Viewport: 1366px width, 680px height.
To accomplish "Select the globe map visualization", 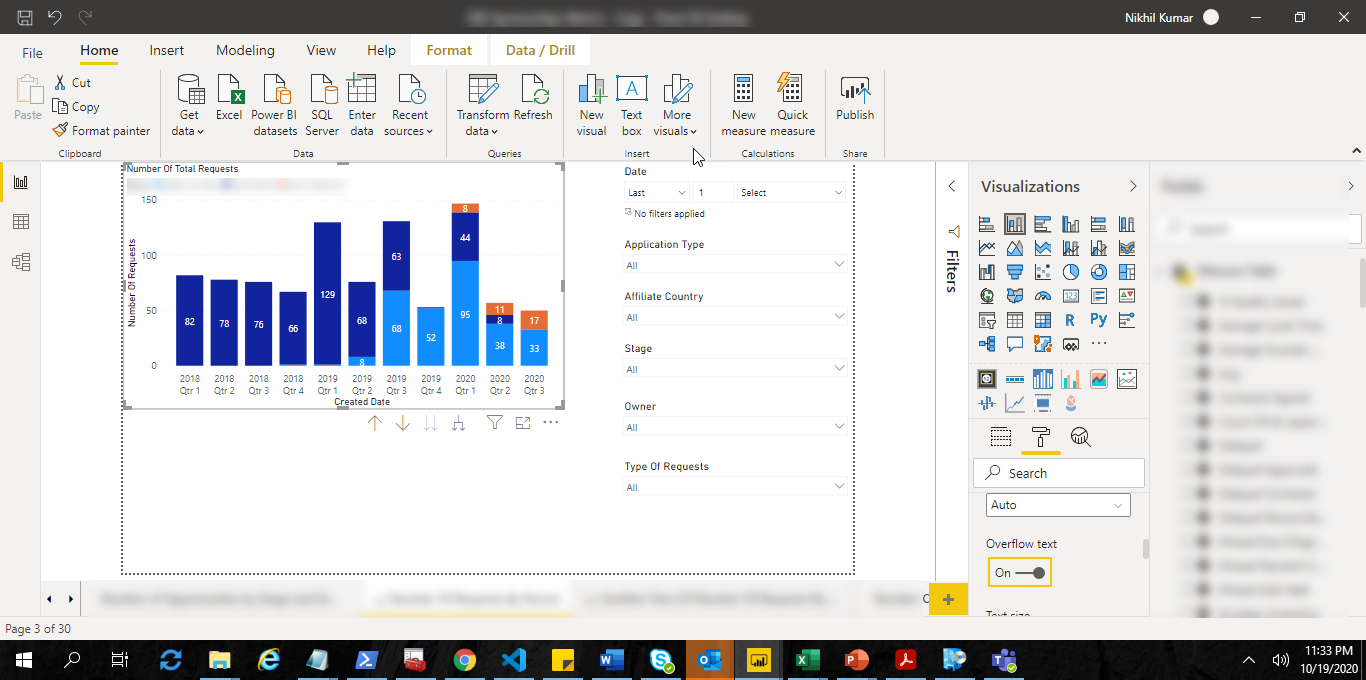I will point(987,296).
